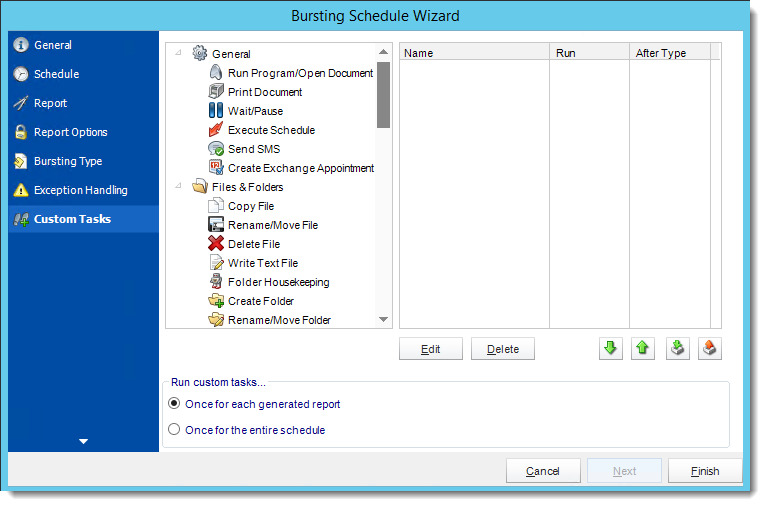Viewport: 765px width, 506px height.
Task: Select the Create Folder task
Action: tap(261, 301)
